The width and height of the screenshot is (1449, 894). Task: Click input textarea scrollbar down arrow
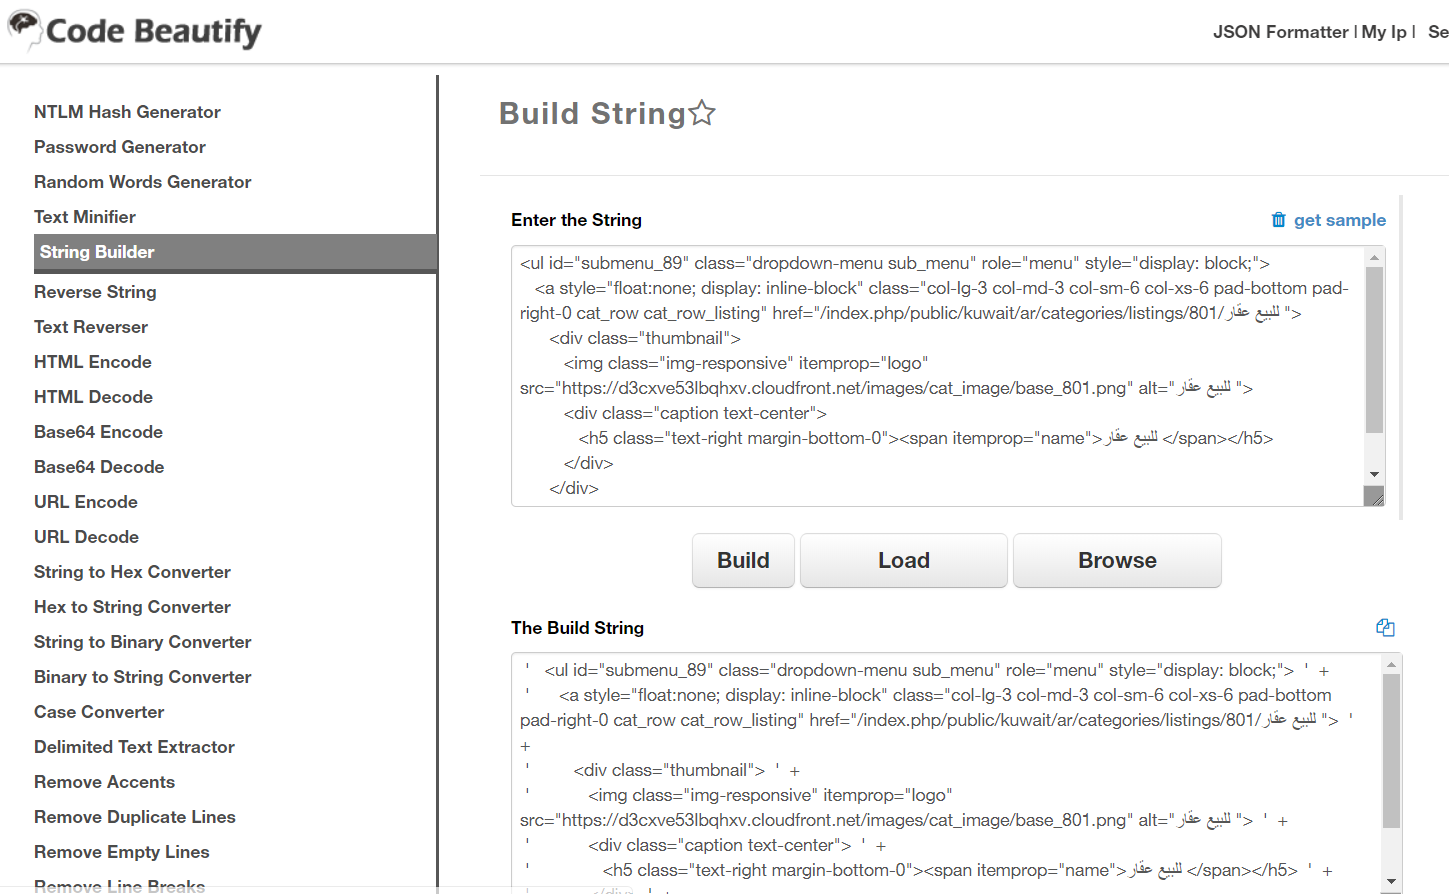tap(1374, 474)
